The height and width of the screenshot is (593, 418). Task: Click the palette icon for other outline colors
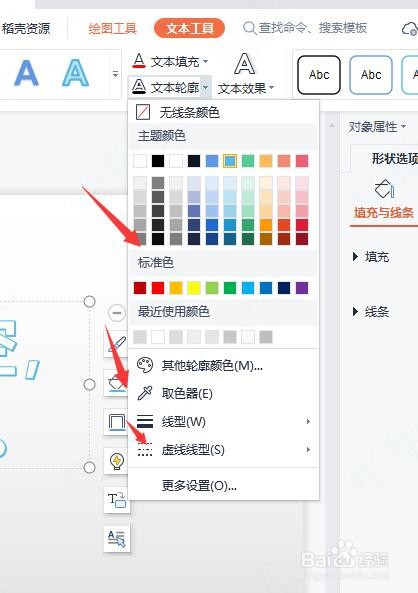145,365
